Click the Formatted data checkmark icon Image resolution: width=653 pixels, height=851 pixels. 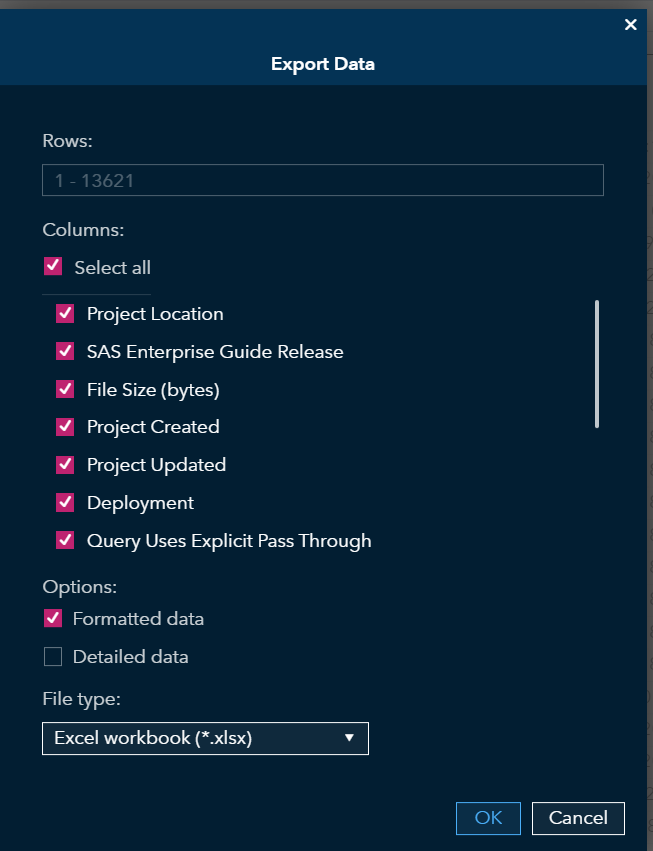(x=53, y=618)
